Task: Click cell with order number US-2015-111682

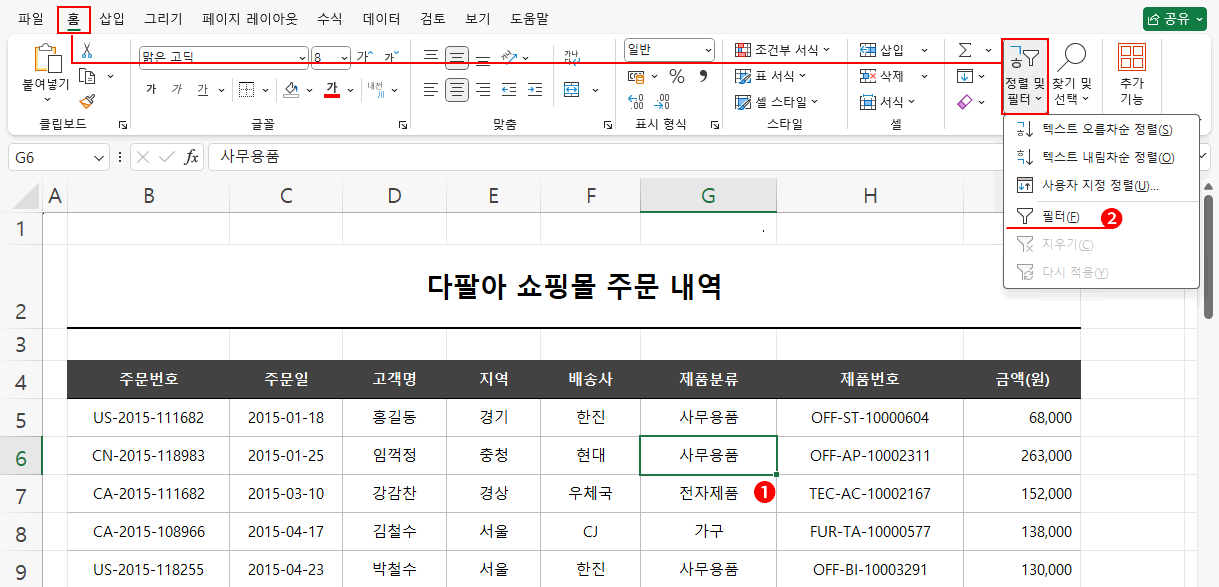Action: 148,418
